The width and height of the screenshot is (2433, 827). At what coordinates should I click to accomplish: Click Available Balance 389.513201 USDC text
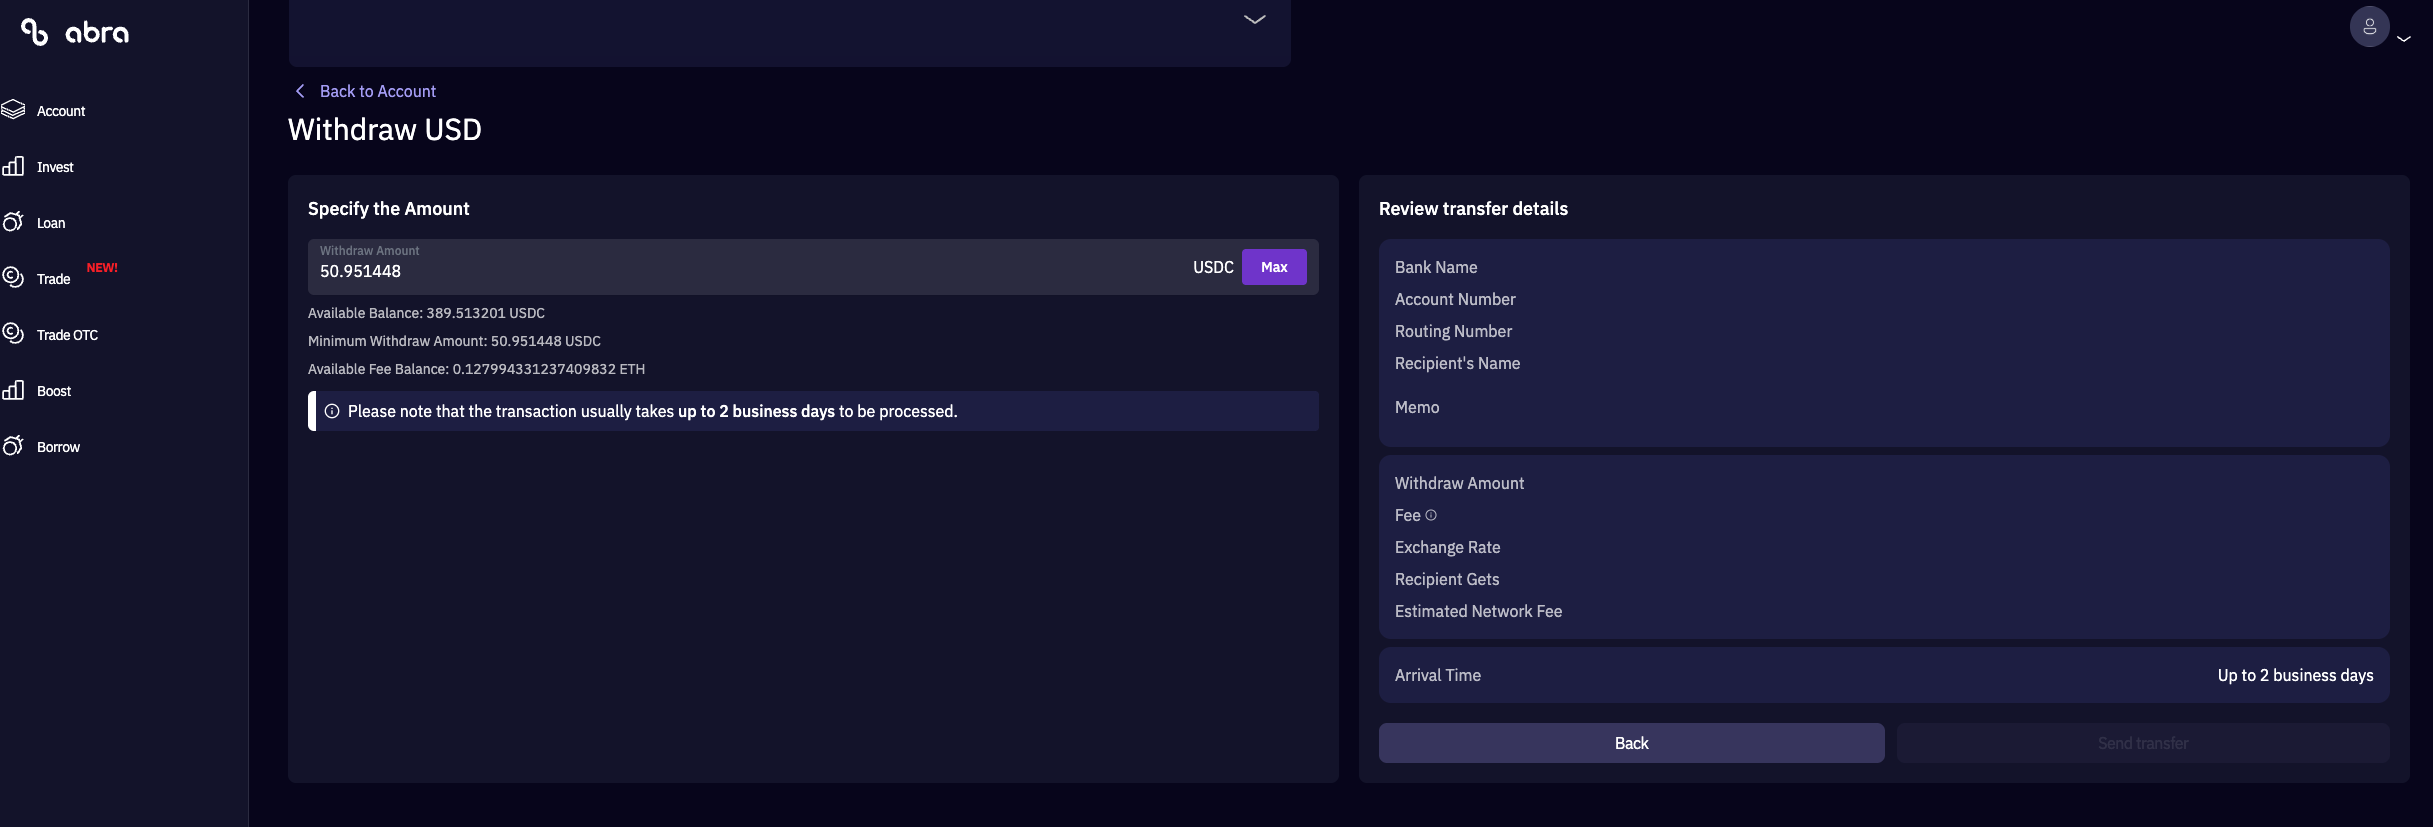(426, 313)
